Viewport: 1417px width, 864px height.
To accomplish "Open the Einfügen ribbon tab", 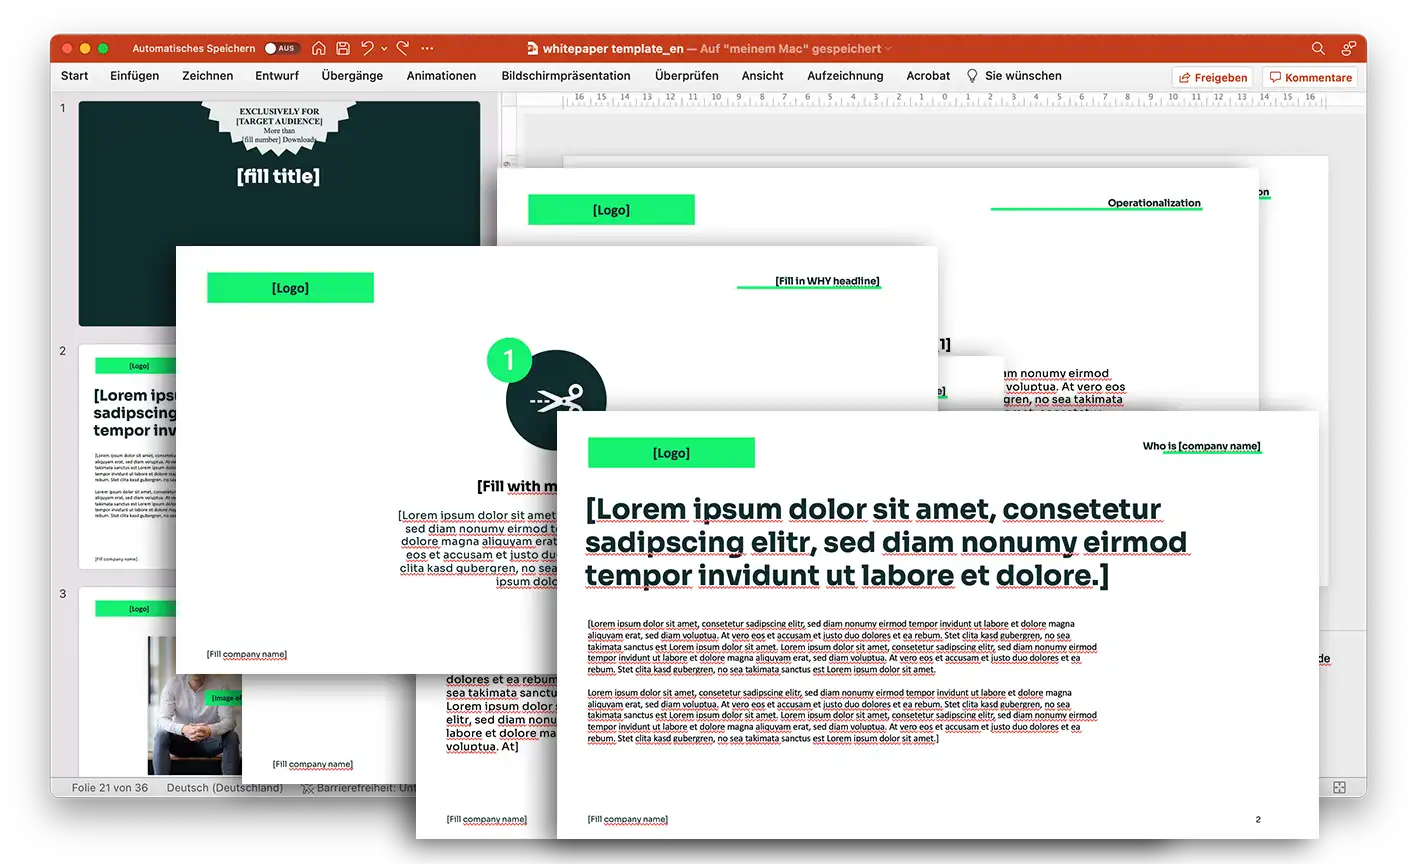I will click(x=134, y=76).
